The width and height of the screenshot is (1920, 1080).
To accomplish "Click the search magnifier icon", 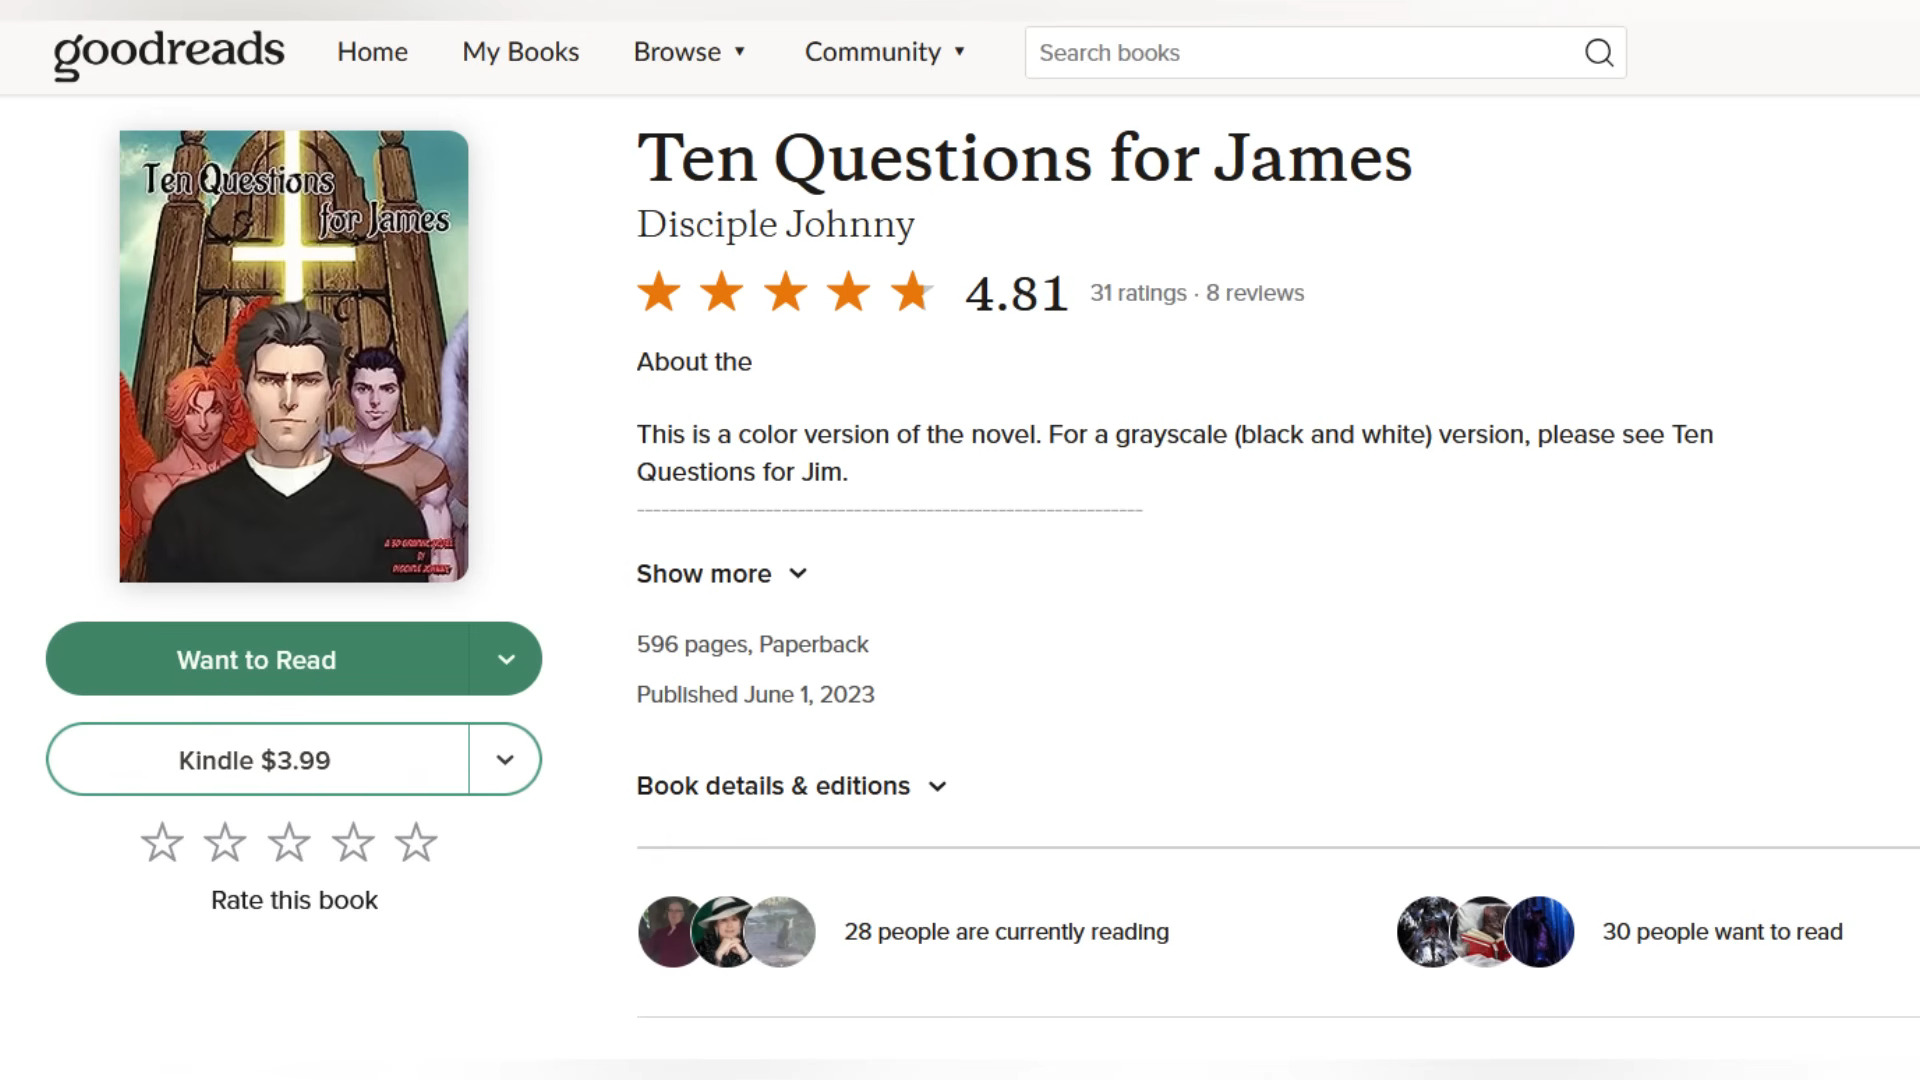I will coord(1598,53).
